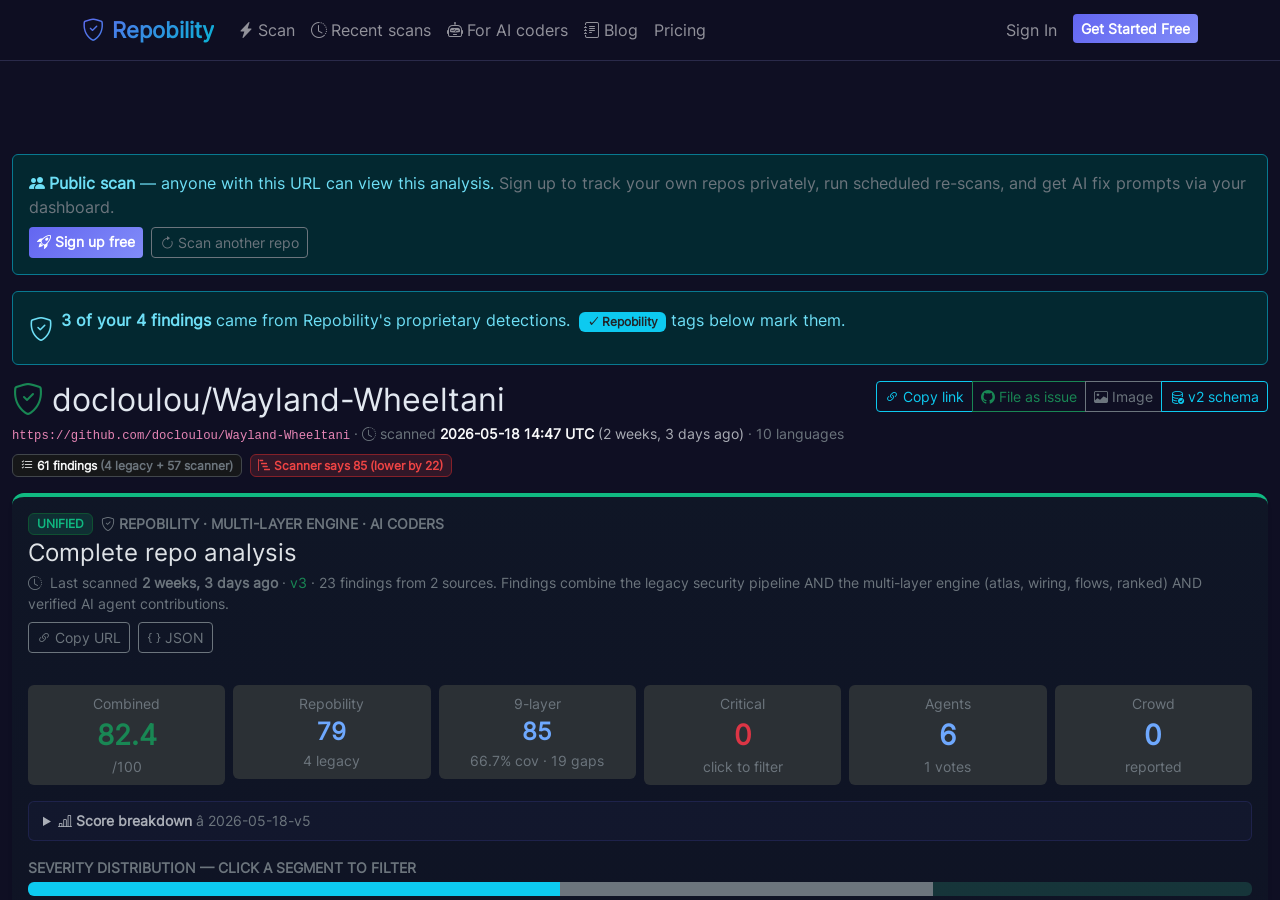Click the clock icon beside Last scanned
1280x900 pixels.
pyautogui.click(x=35, y=583)
